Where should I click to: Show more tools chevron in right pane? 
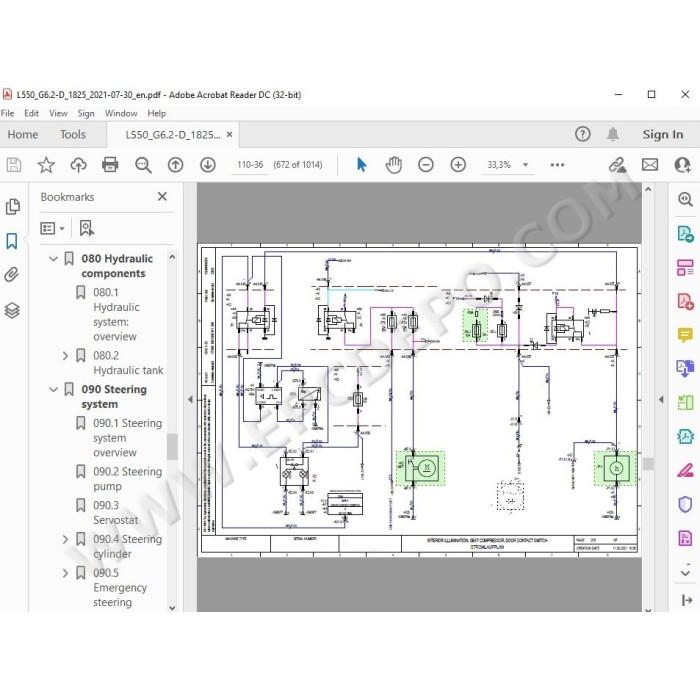[x=685, y=573]
